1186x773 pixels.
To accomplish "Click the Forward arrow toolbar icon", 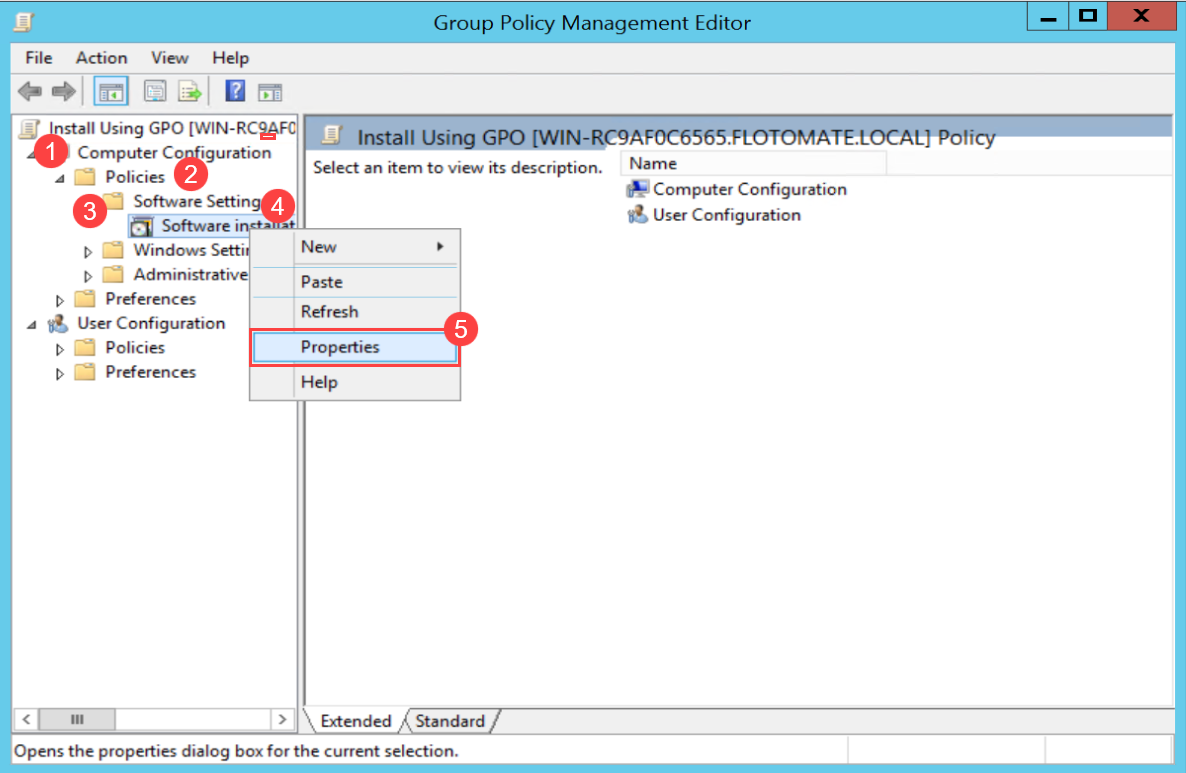I will 64,92.
